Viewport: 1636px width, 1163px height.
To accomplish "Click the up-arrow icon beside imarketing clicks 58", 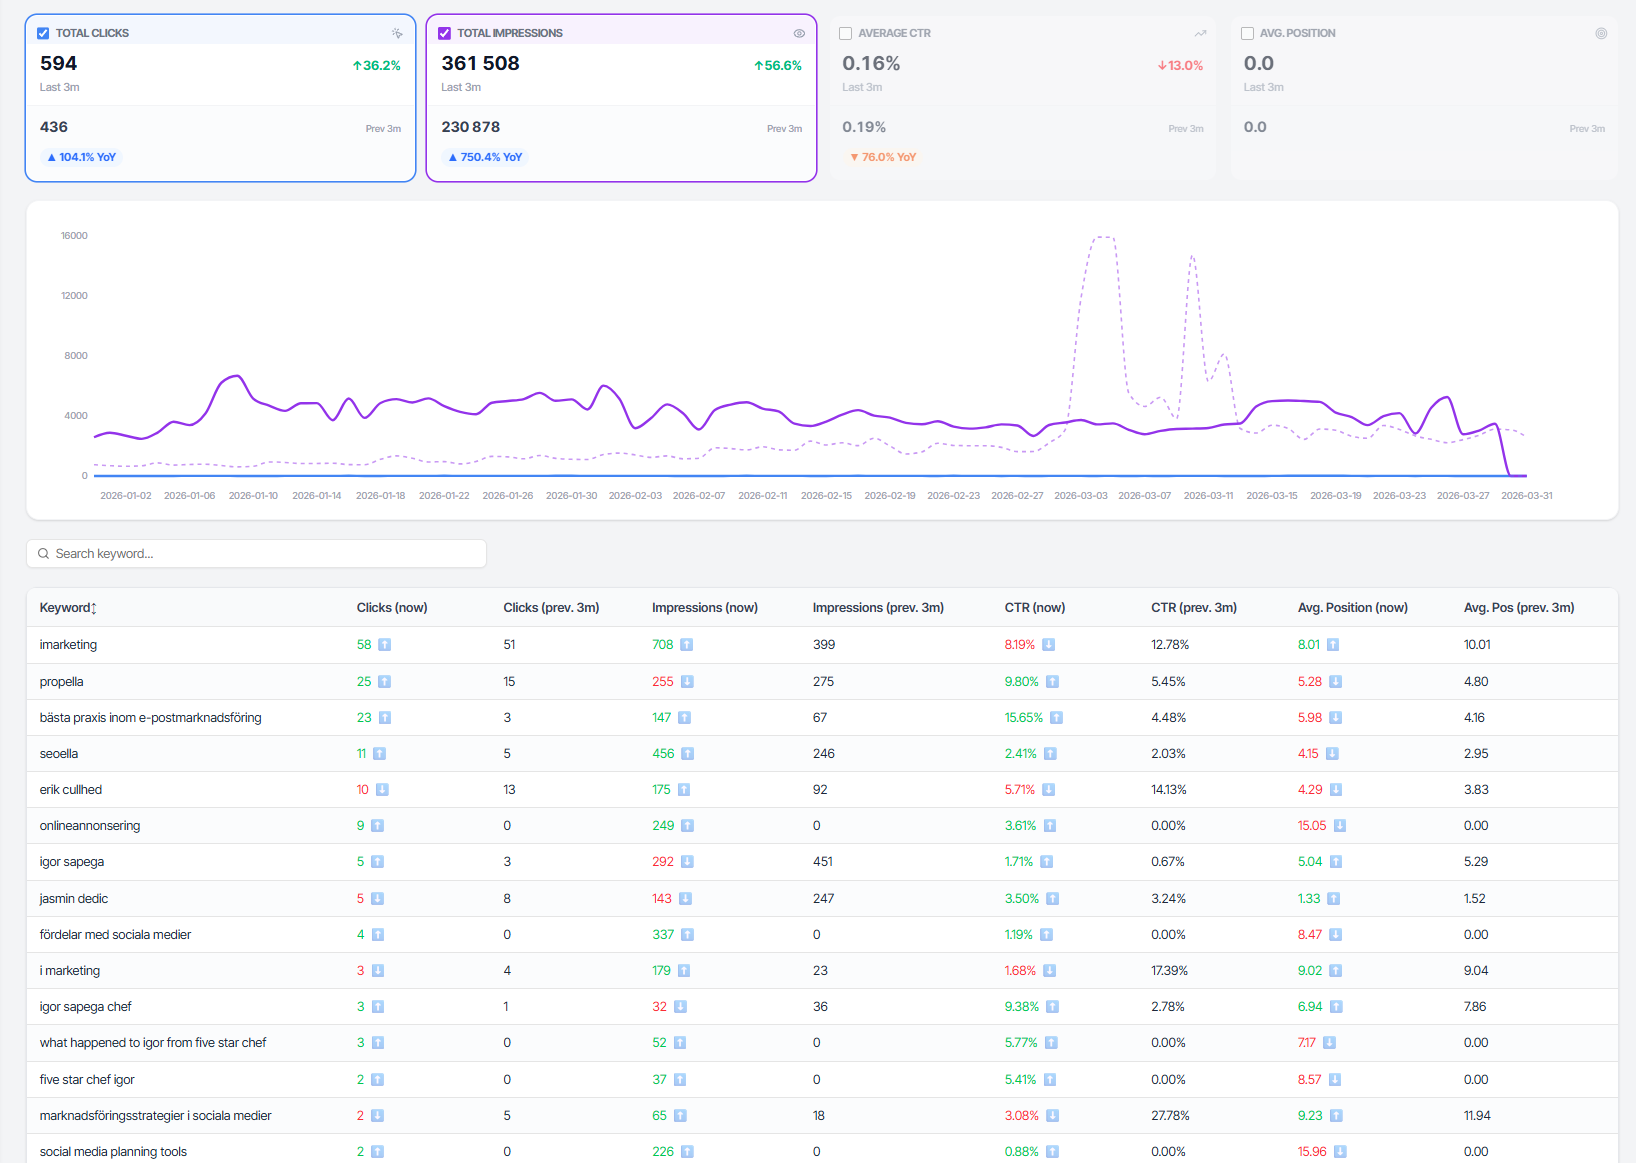I will point(385,645).
